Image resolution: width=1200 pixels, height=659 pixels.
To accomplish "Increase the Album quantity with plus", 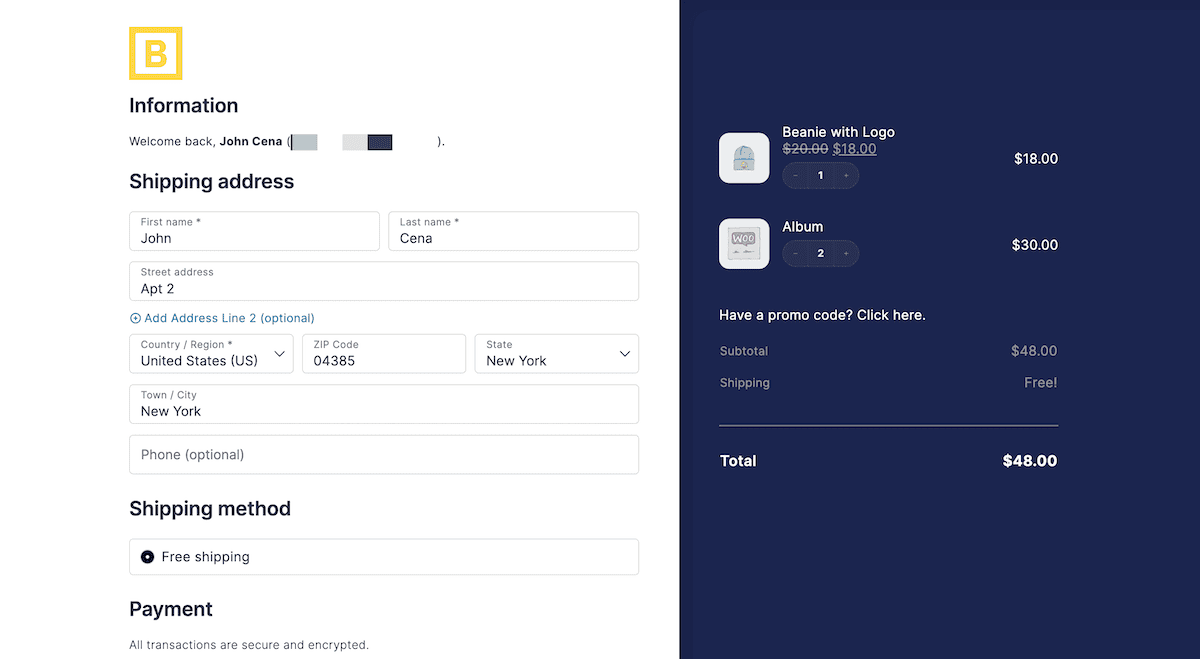I will 846,254.
